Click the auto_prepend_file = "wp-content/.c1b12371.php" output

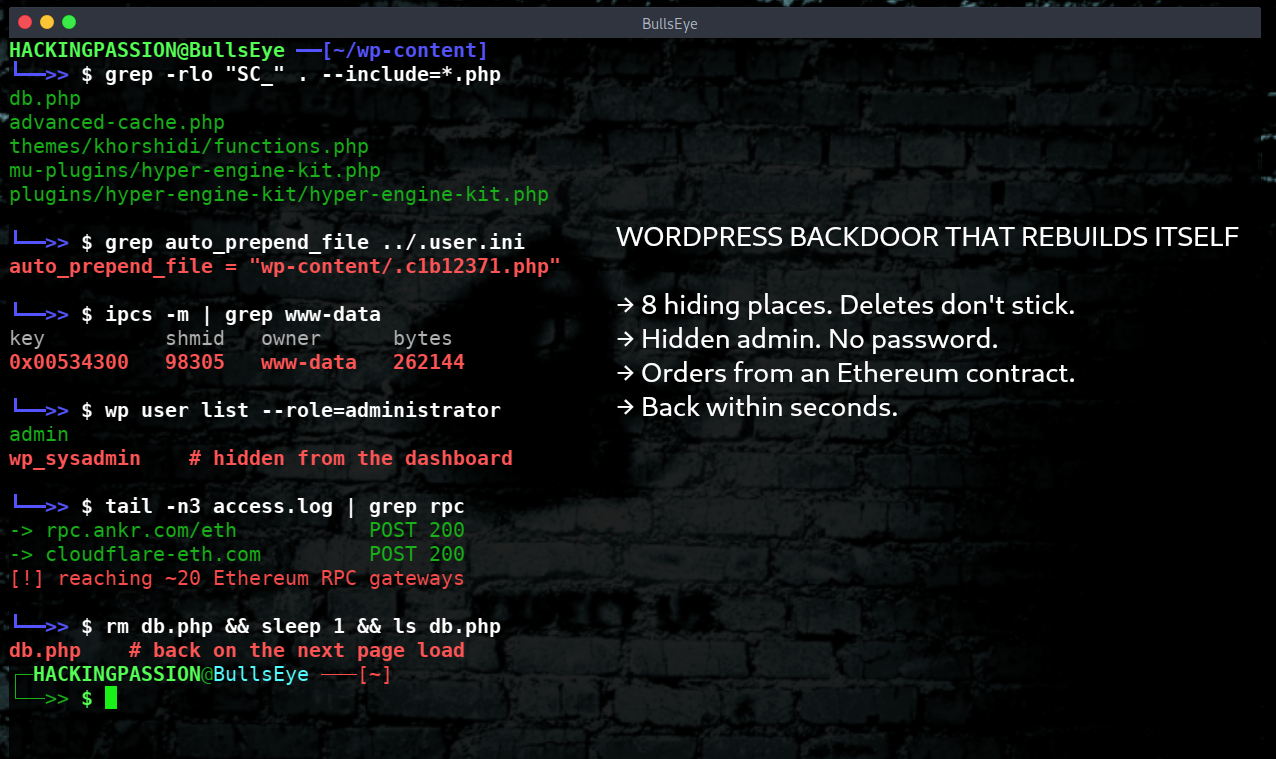[285, 266]
